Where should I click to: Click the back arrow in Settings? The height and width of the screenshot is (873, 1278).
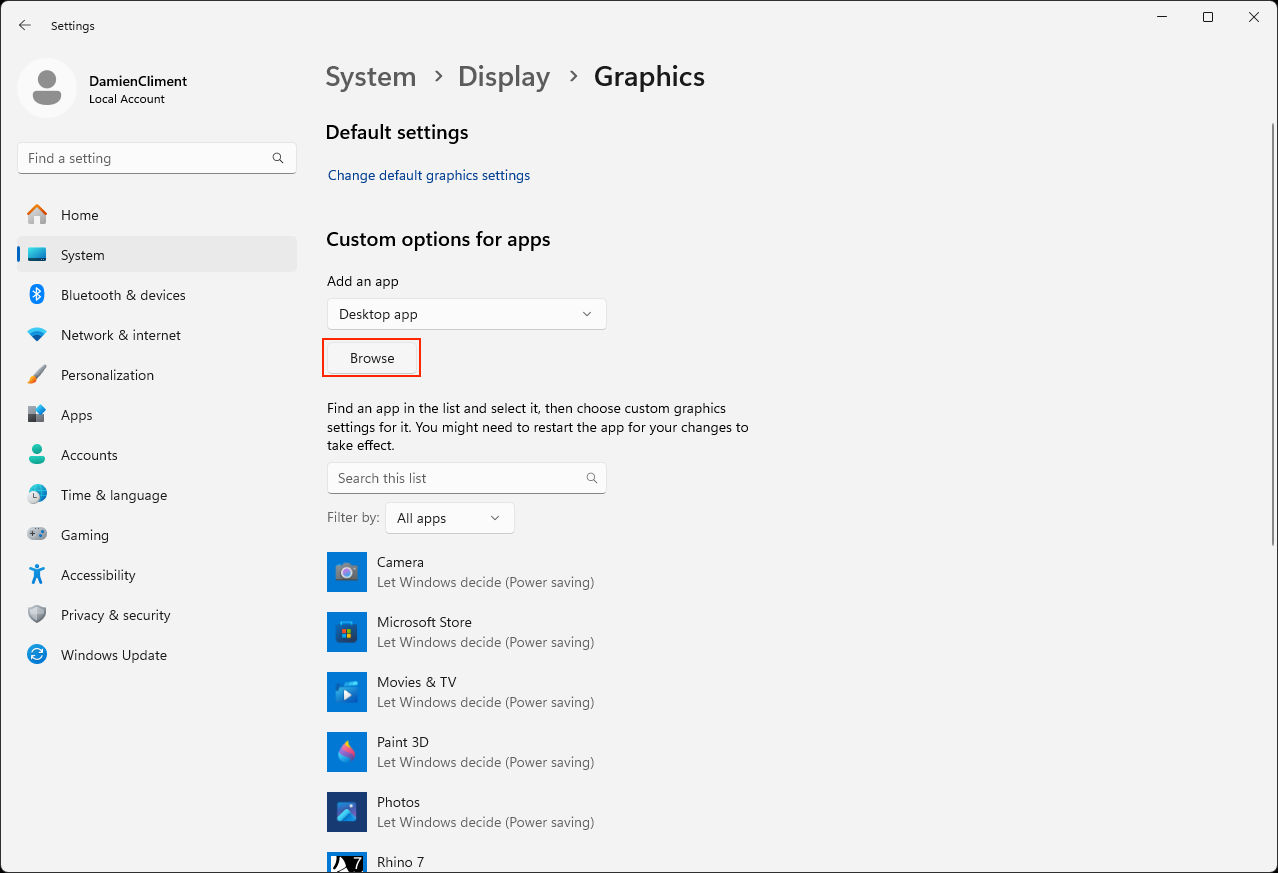[25, 25]
